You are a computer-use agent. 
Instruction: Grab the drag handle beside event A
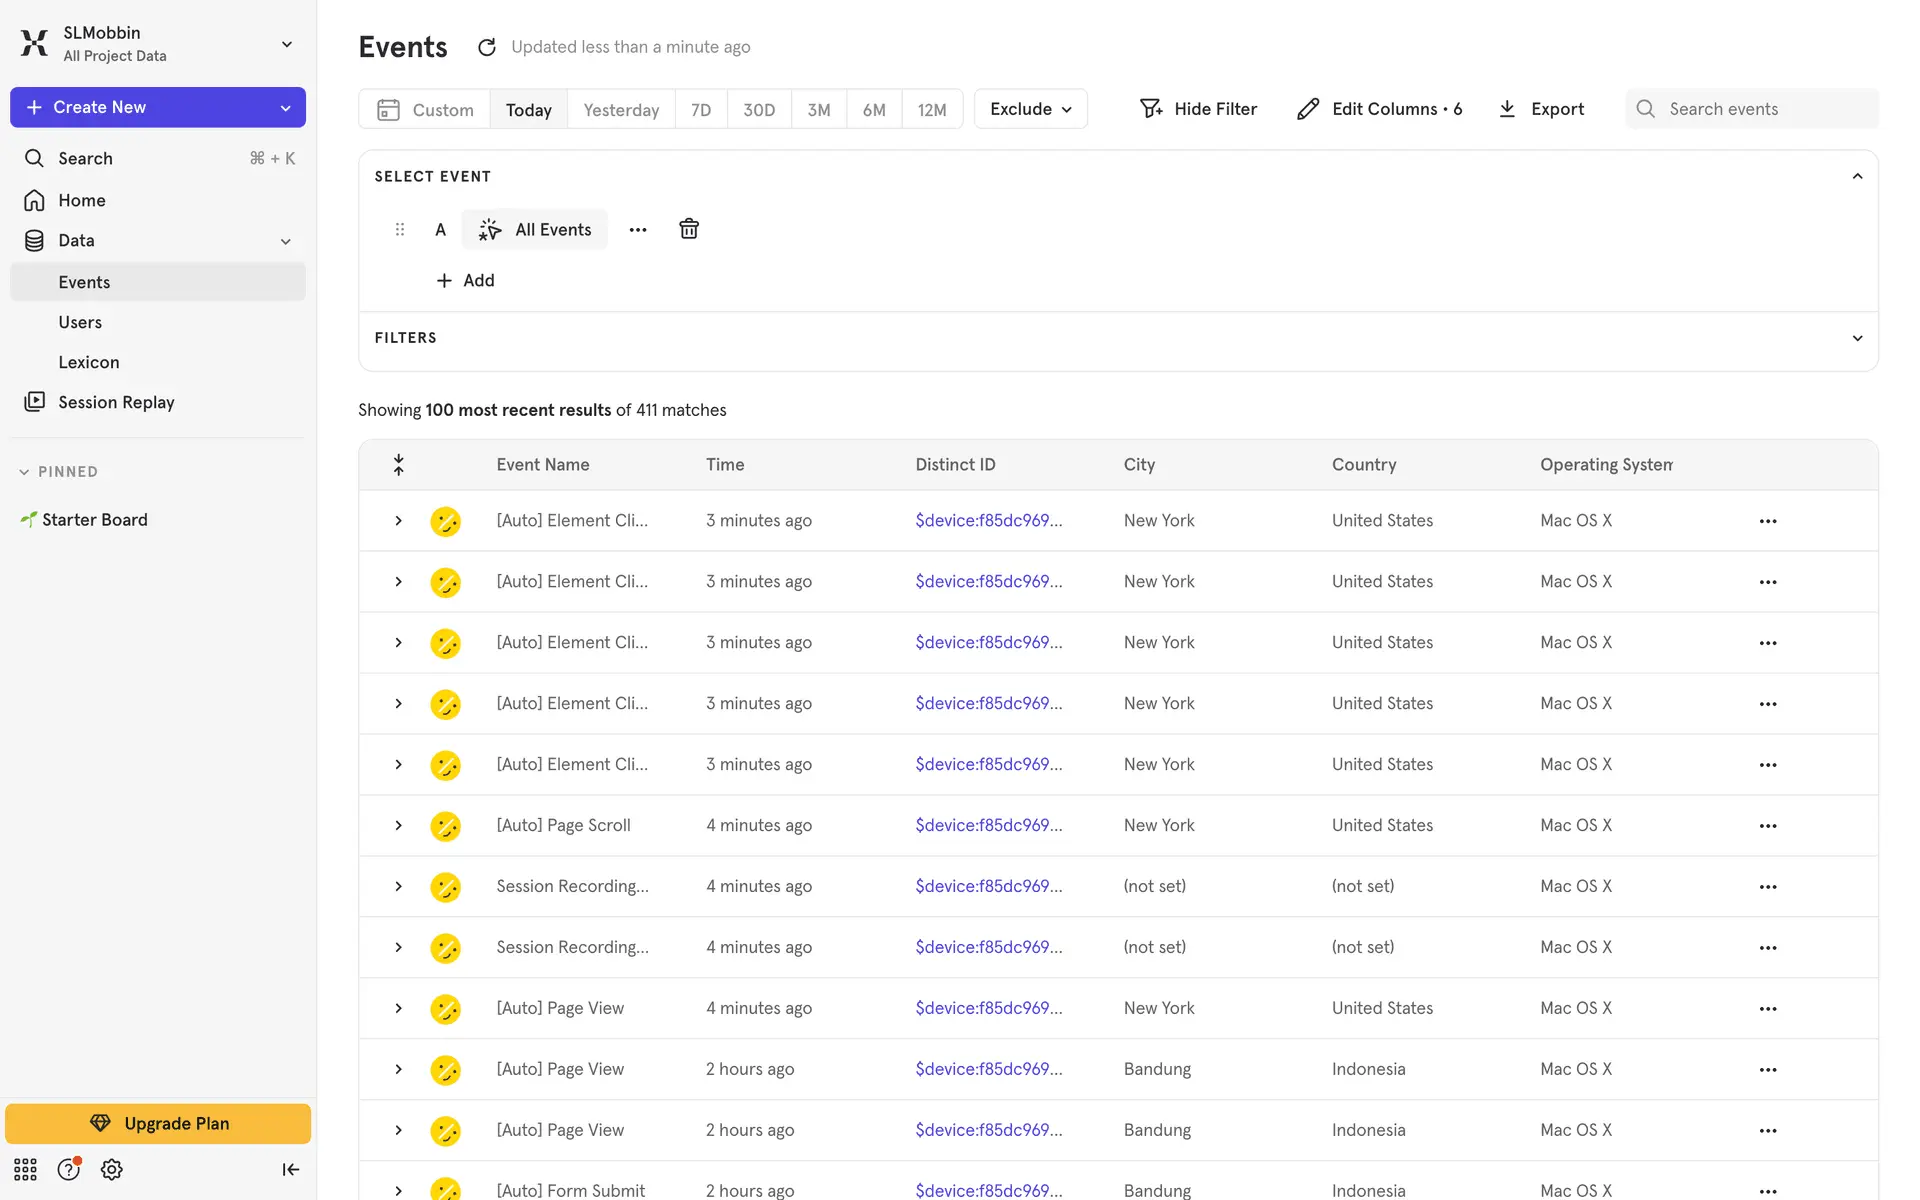click(400, 230)
